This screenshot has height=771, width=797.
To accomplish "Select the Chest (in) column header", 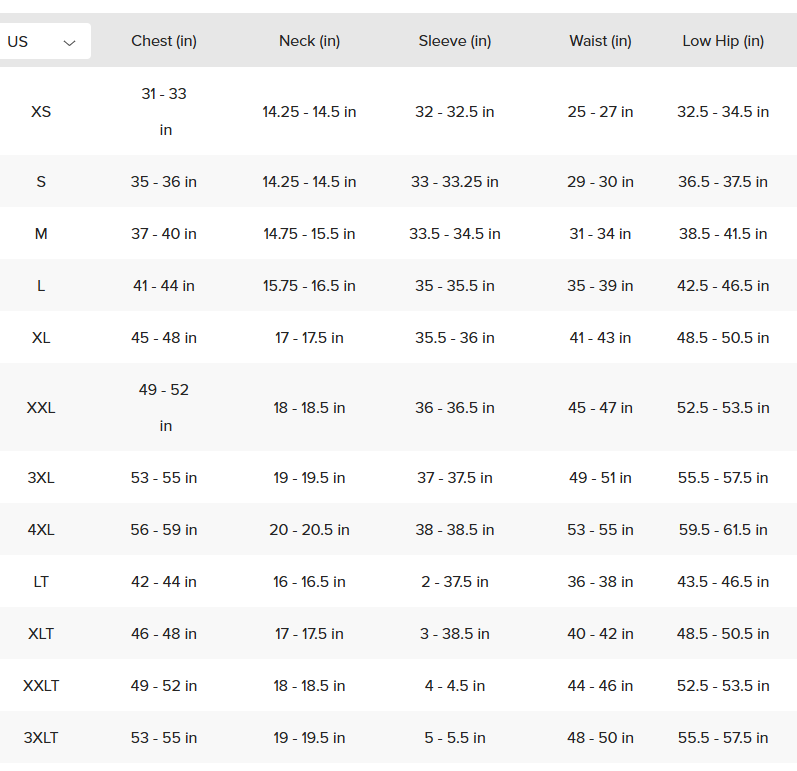I will pyautogui.click(x=164, y=41).
